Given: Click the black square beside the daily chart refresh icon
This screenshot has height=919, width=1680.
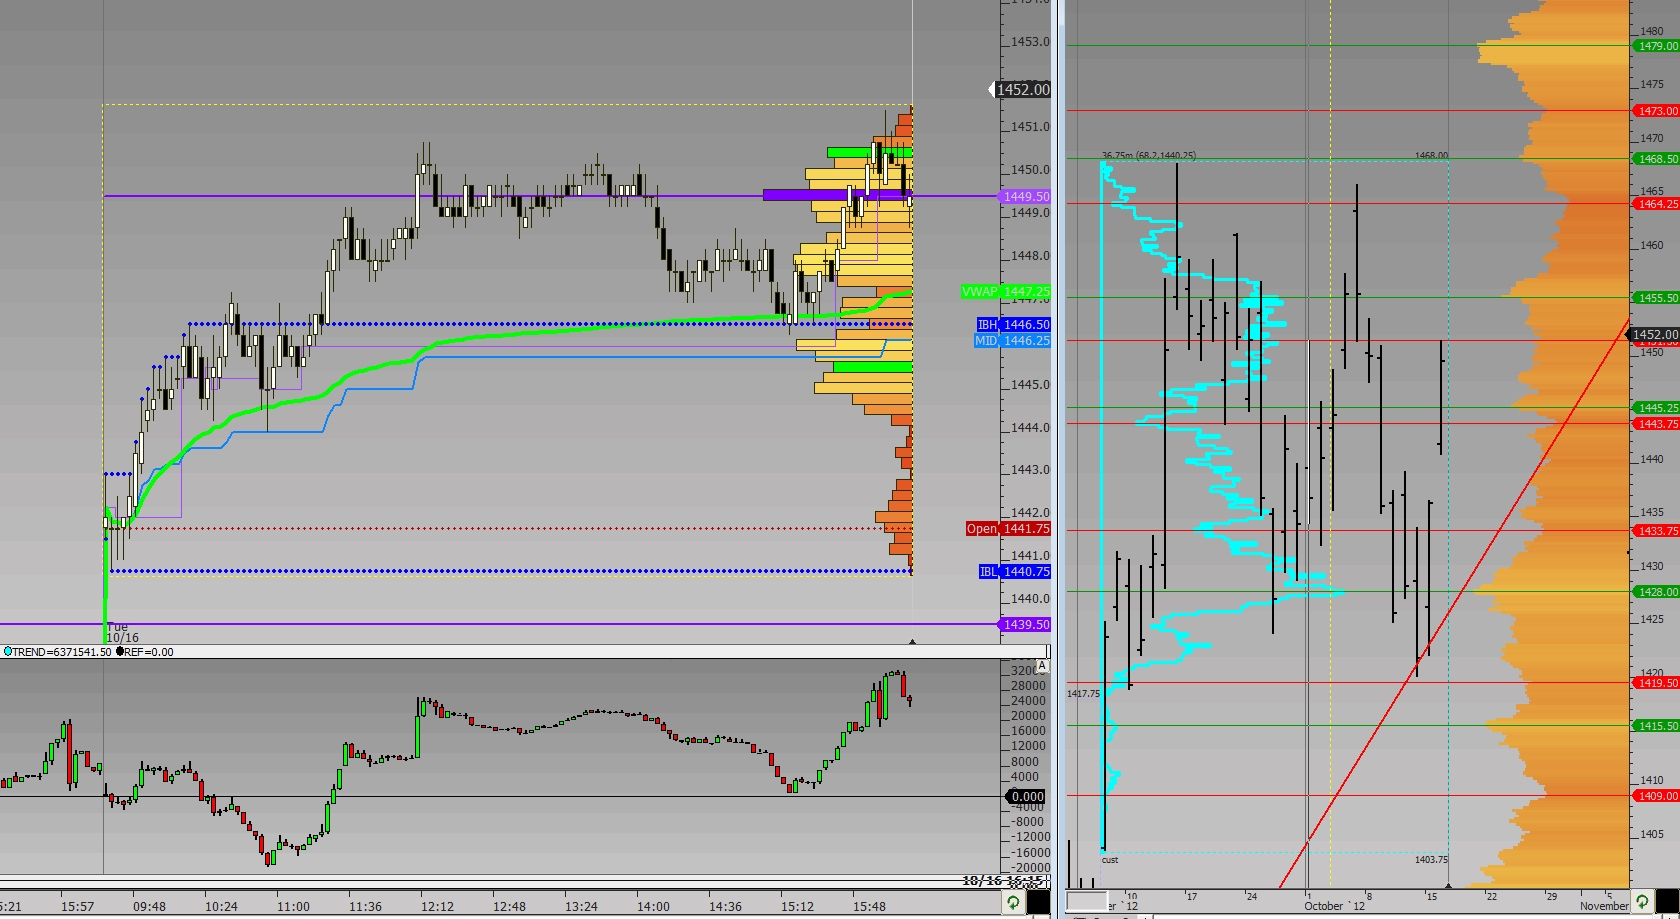Looking at the screenshot, I should click(1667, 902).
